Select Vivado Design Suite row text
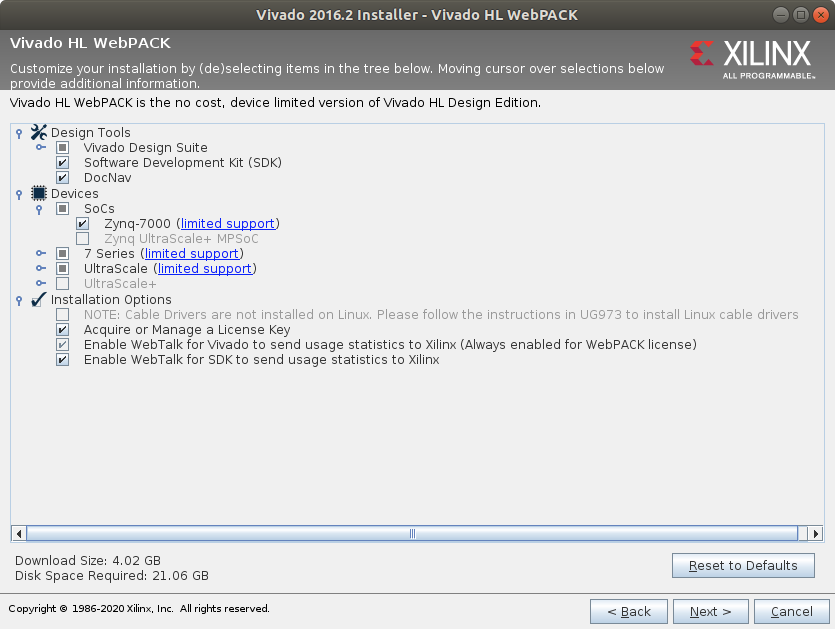 tap(145, 148)
